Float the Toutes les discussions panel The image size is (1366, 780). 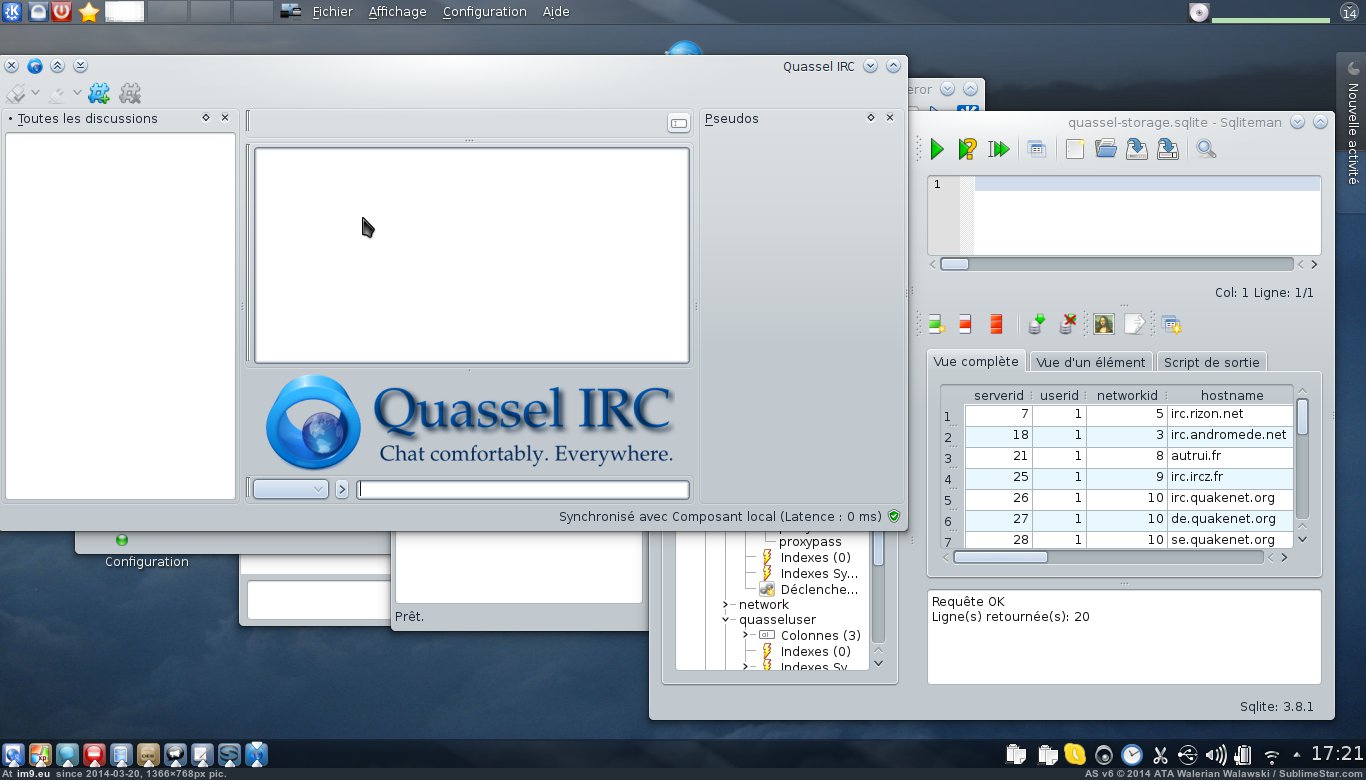click(206, 118)
